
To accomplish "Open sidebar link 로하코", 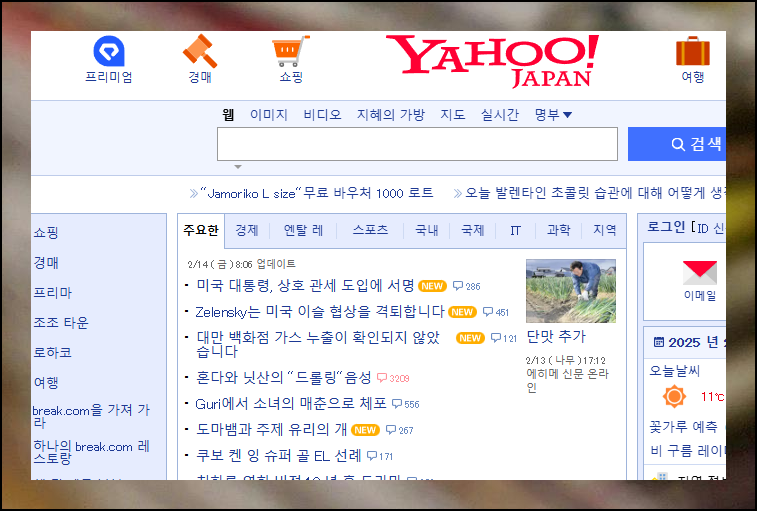I will click(53, 353).
